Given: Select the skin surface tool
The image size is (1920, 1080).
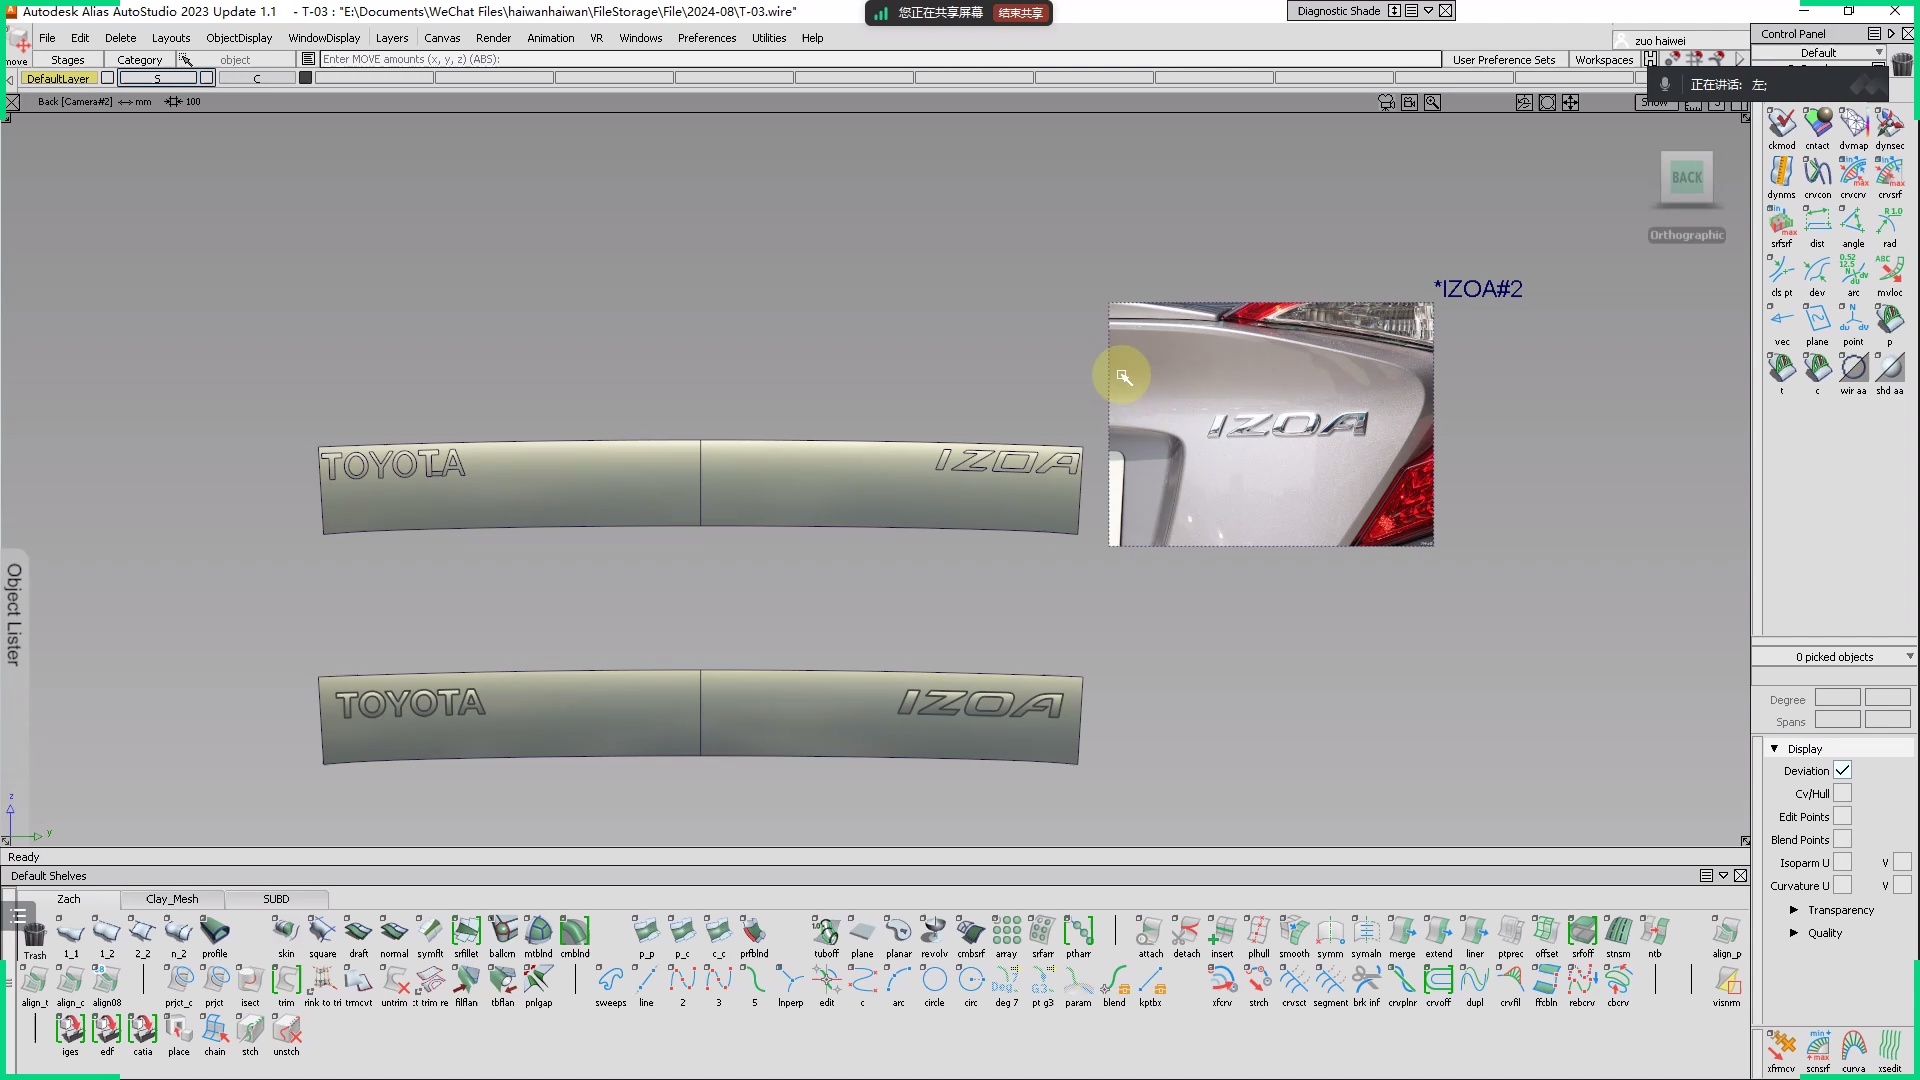Looking at the screenshot, I should pos(286,932).
